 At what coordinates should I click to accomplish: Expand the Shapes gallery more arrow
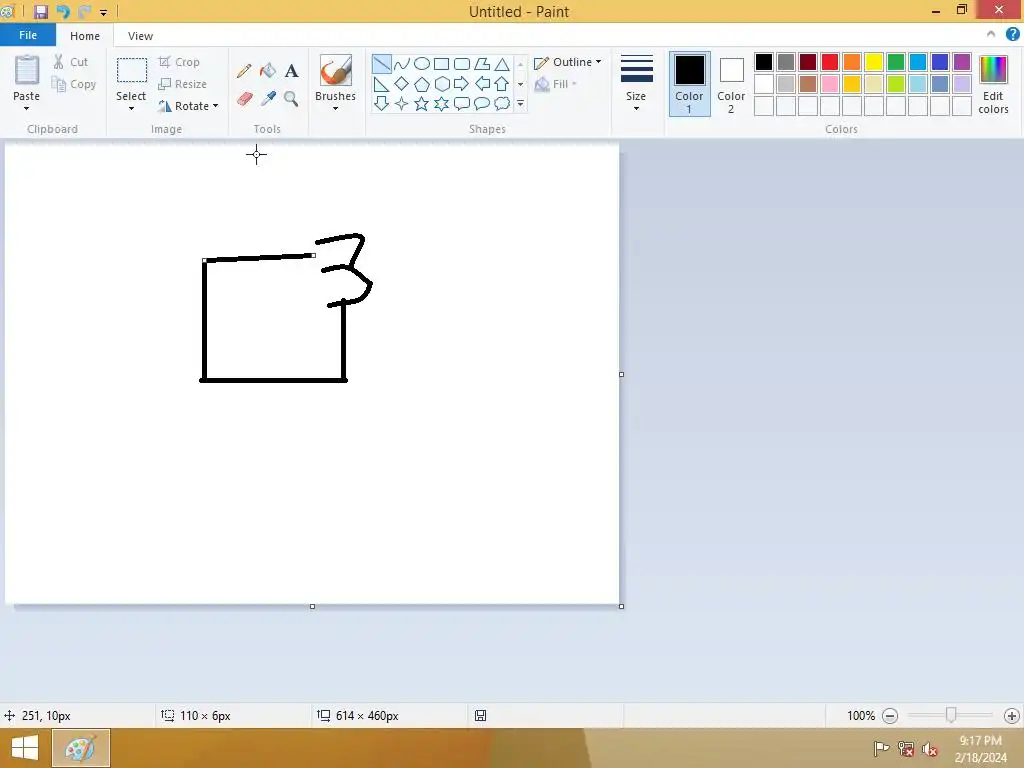(520, 103)
